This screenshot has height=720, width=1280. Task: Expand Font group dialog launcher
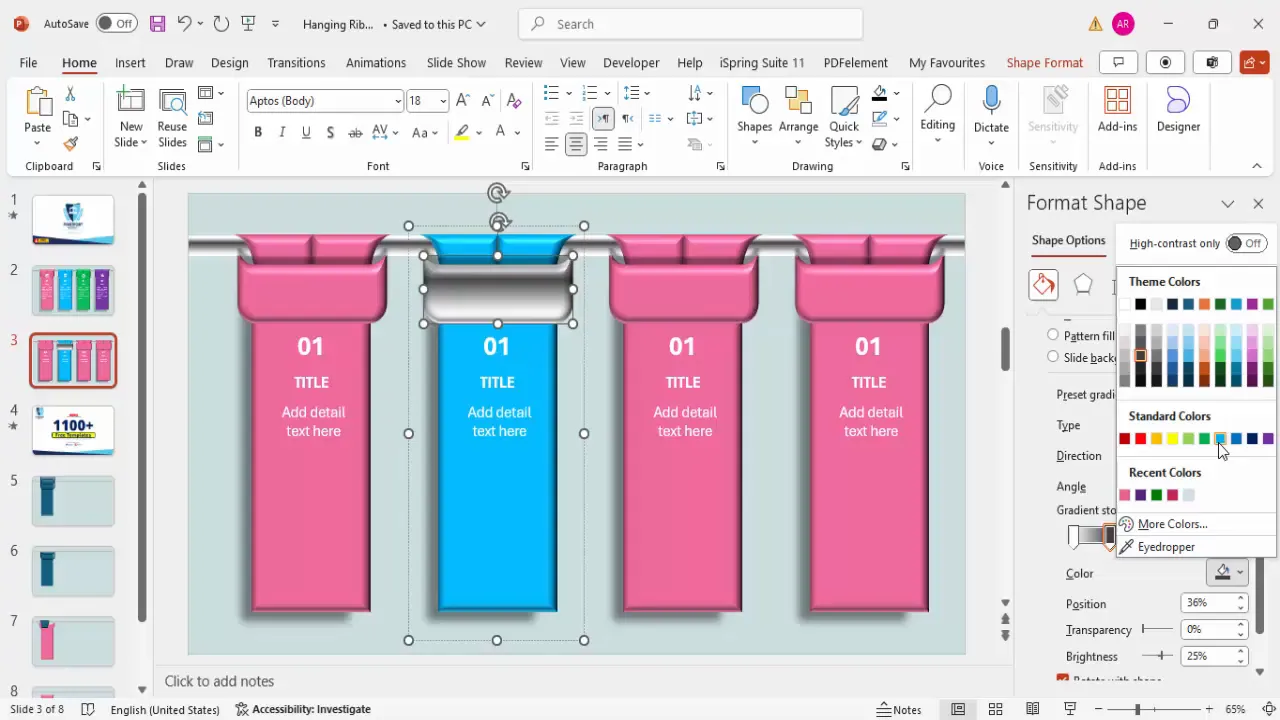[x=525, y=167]
